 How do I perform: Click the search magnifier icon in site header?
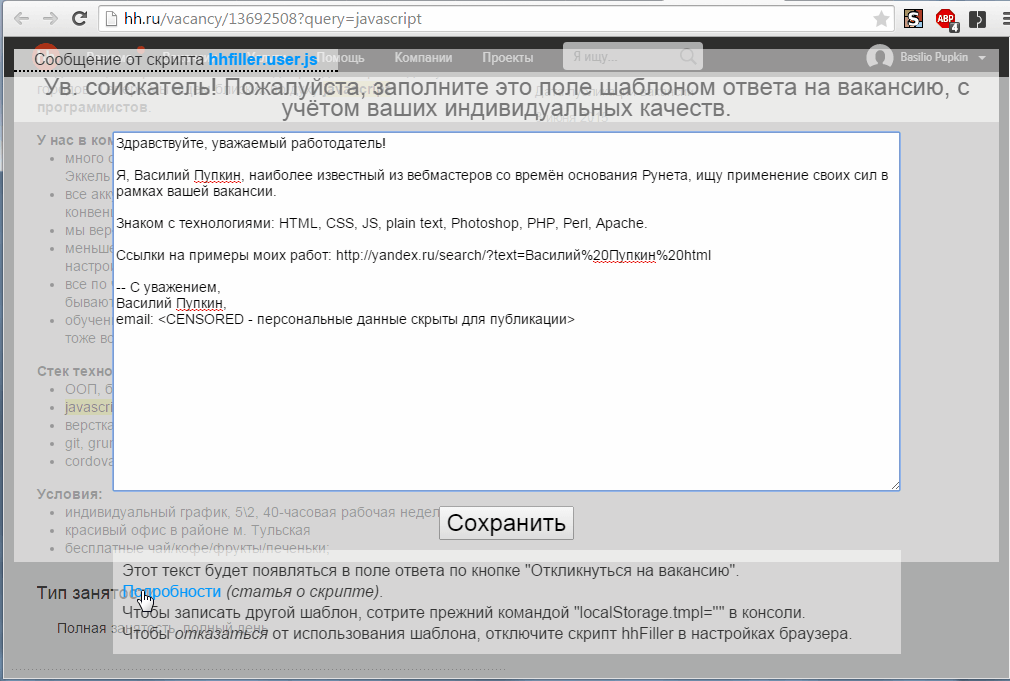[688, 57]
